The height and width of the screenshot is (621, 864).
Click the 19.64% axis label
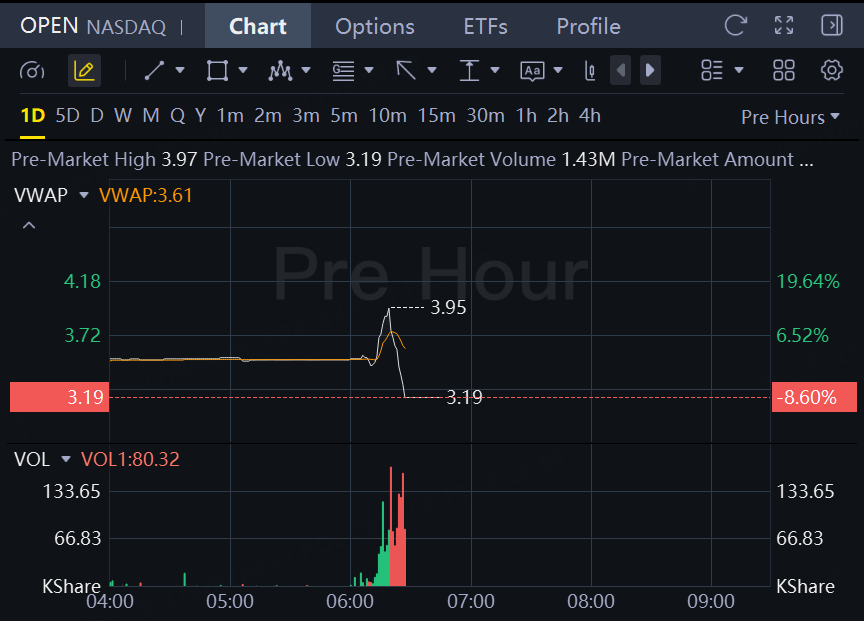(x=808, y=282)
